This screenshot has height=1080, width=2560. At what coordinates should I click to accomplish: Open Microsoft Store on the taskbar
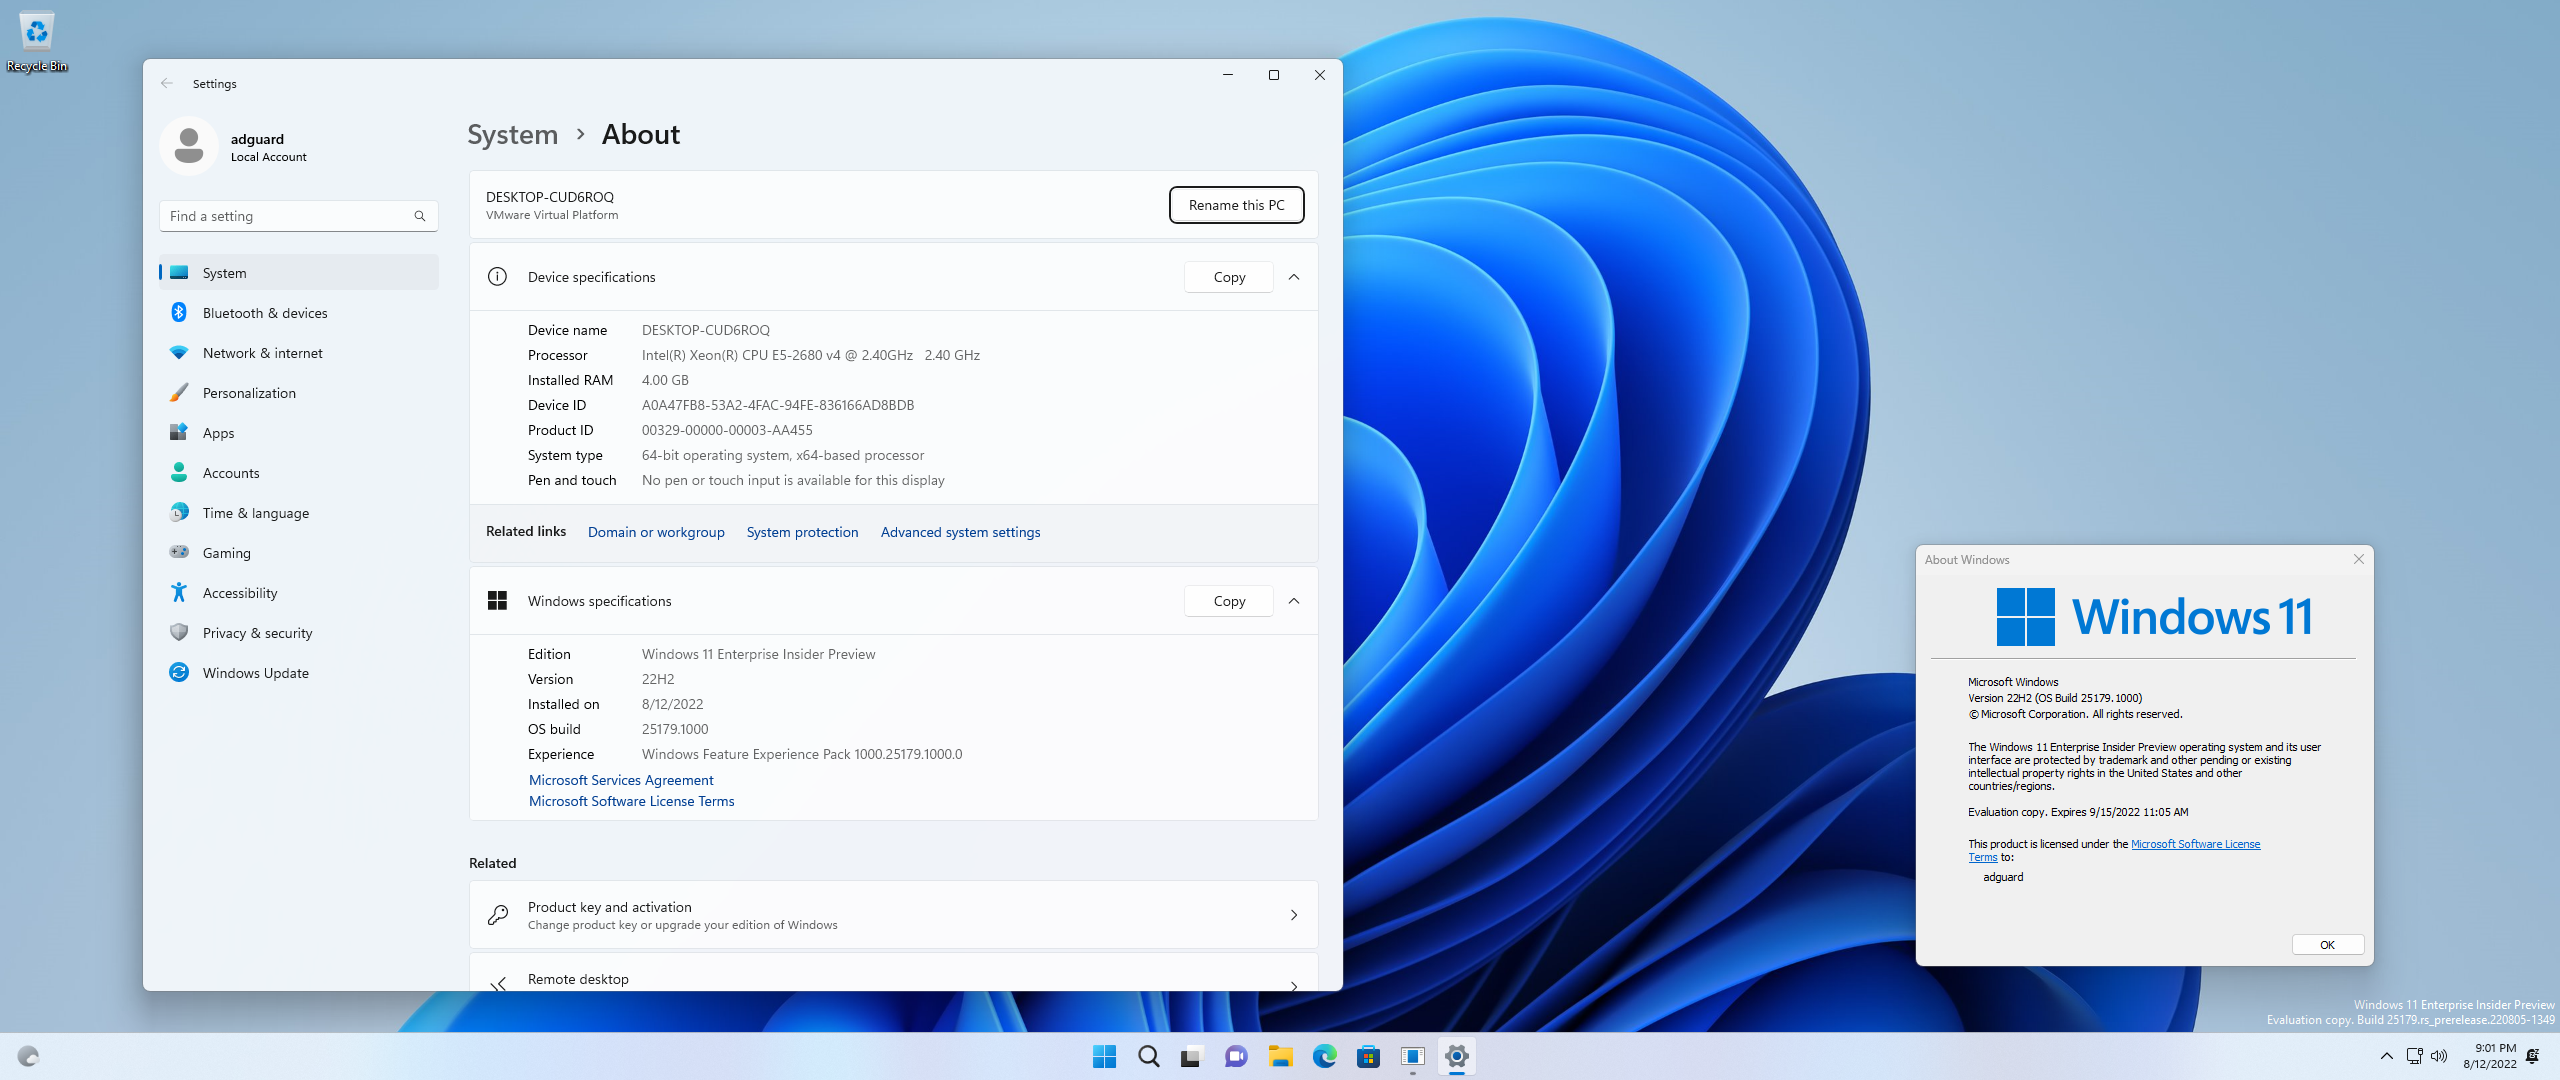coord(1369,1057)
